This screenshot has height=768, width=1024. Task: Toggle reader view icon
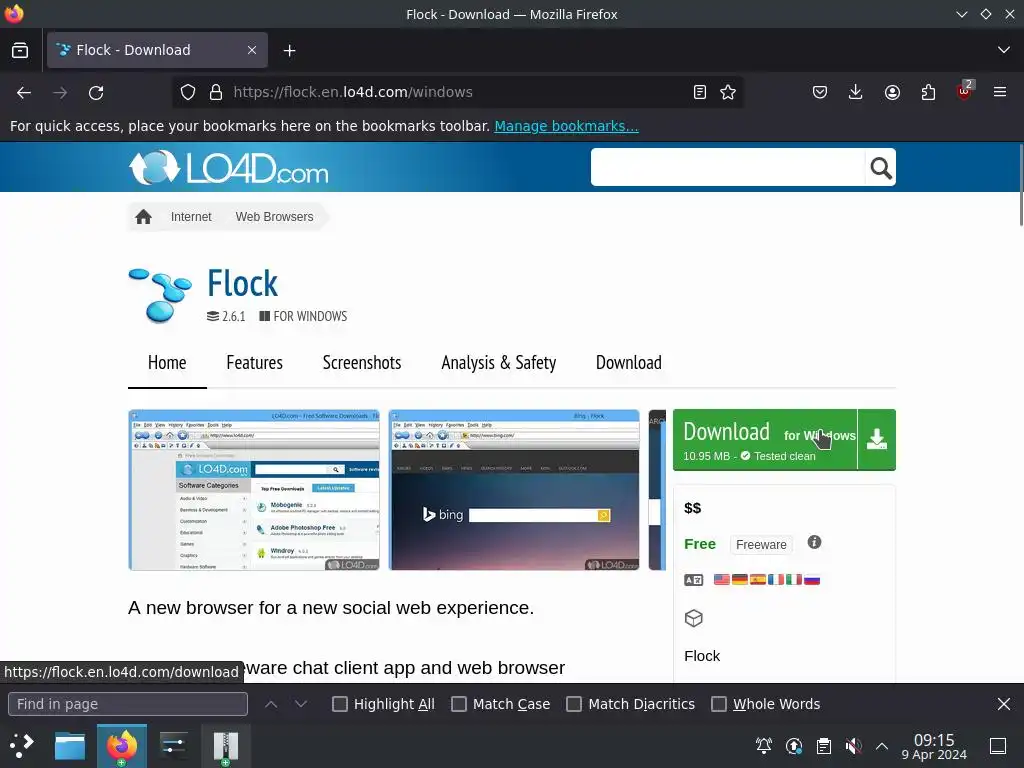(x=699, y=92)
